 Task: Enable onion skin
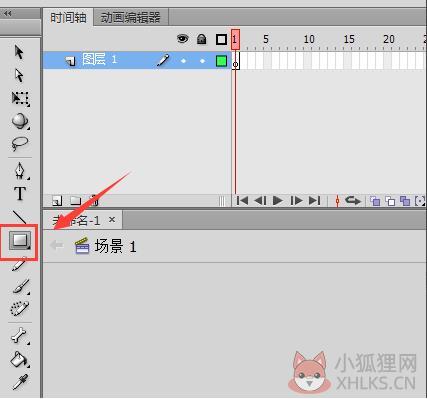(375, 201)
